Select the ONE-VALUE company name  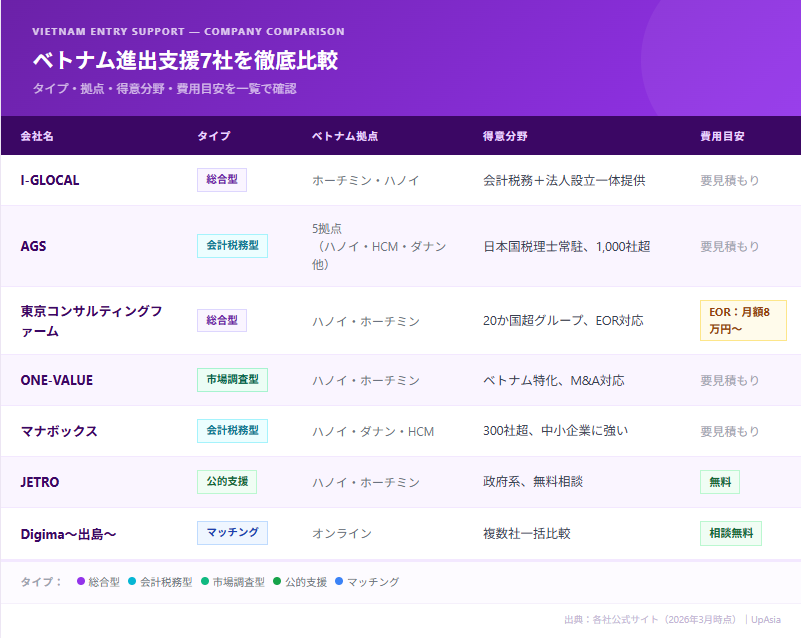click(x=57, y=380)
